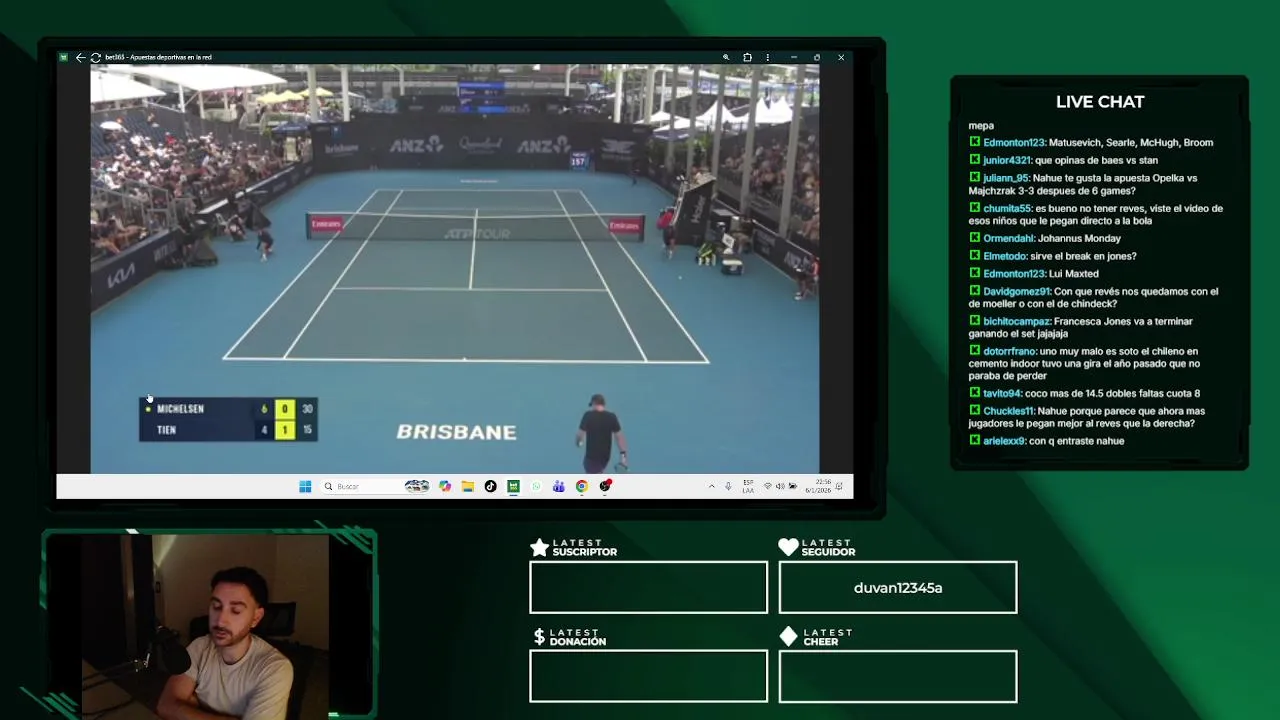Open the network Wi-Fi tray icon
The image size is (1280, 720).
[x=767, y=486]
